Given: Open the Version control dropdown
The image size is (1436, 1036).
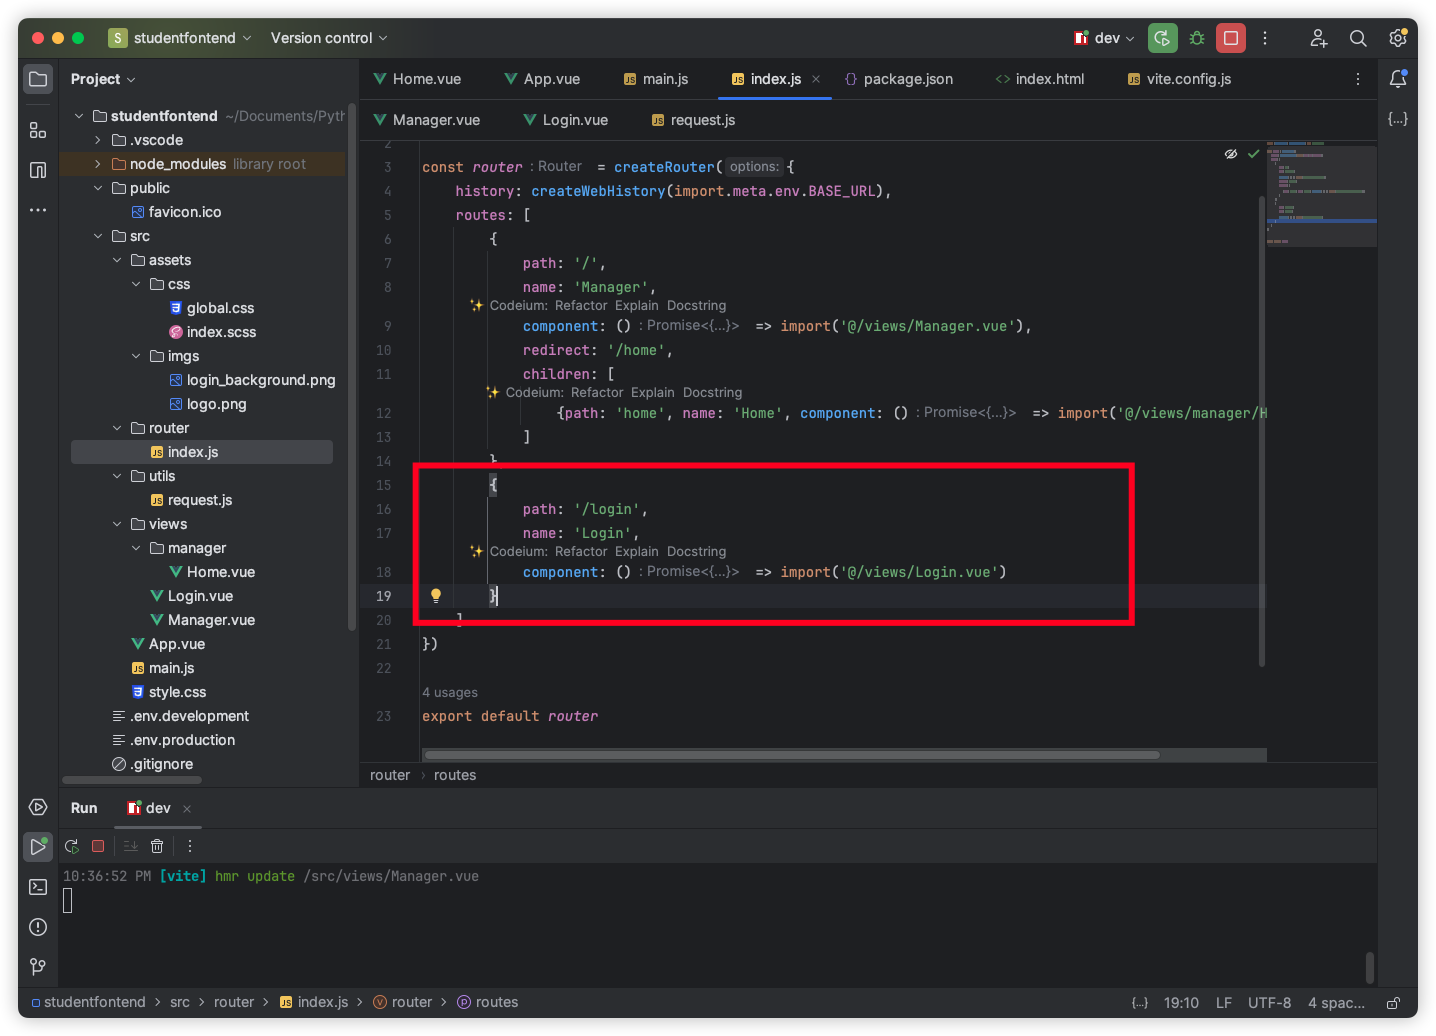Looking at the screenshot, I should coord(328,38).
